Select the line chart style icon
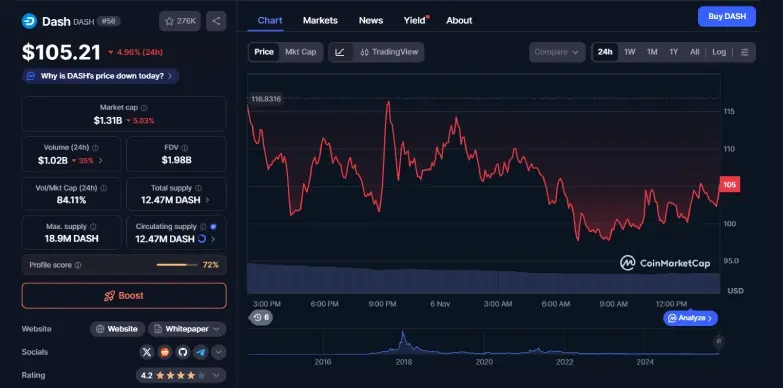 (340, 52)
